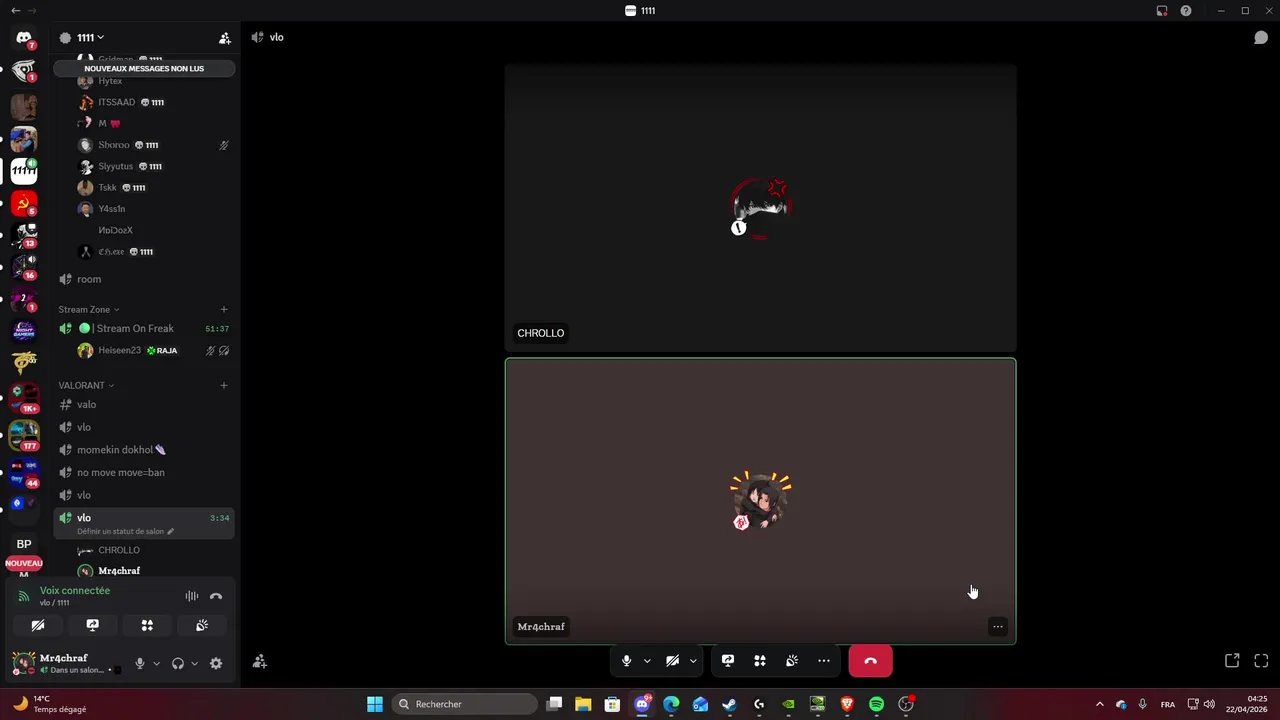The height and width of the screenshot is (720, 1280).
Task: Start an activity from the voice panel
Action: (147, 625)
